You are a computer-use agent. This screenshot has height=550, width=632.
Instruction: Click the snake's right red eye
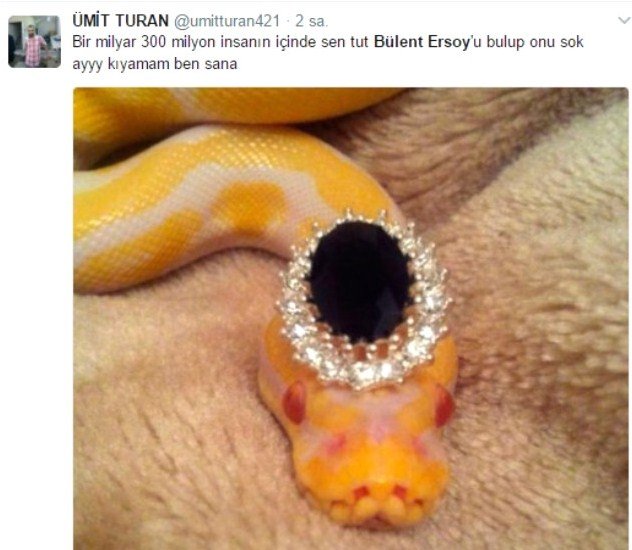(445, 405)
